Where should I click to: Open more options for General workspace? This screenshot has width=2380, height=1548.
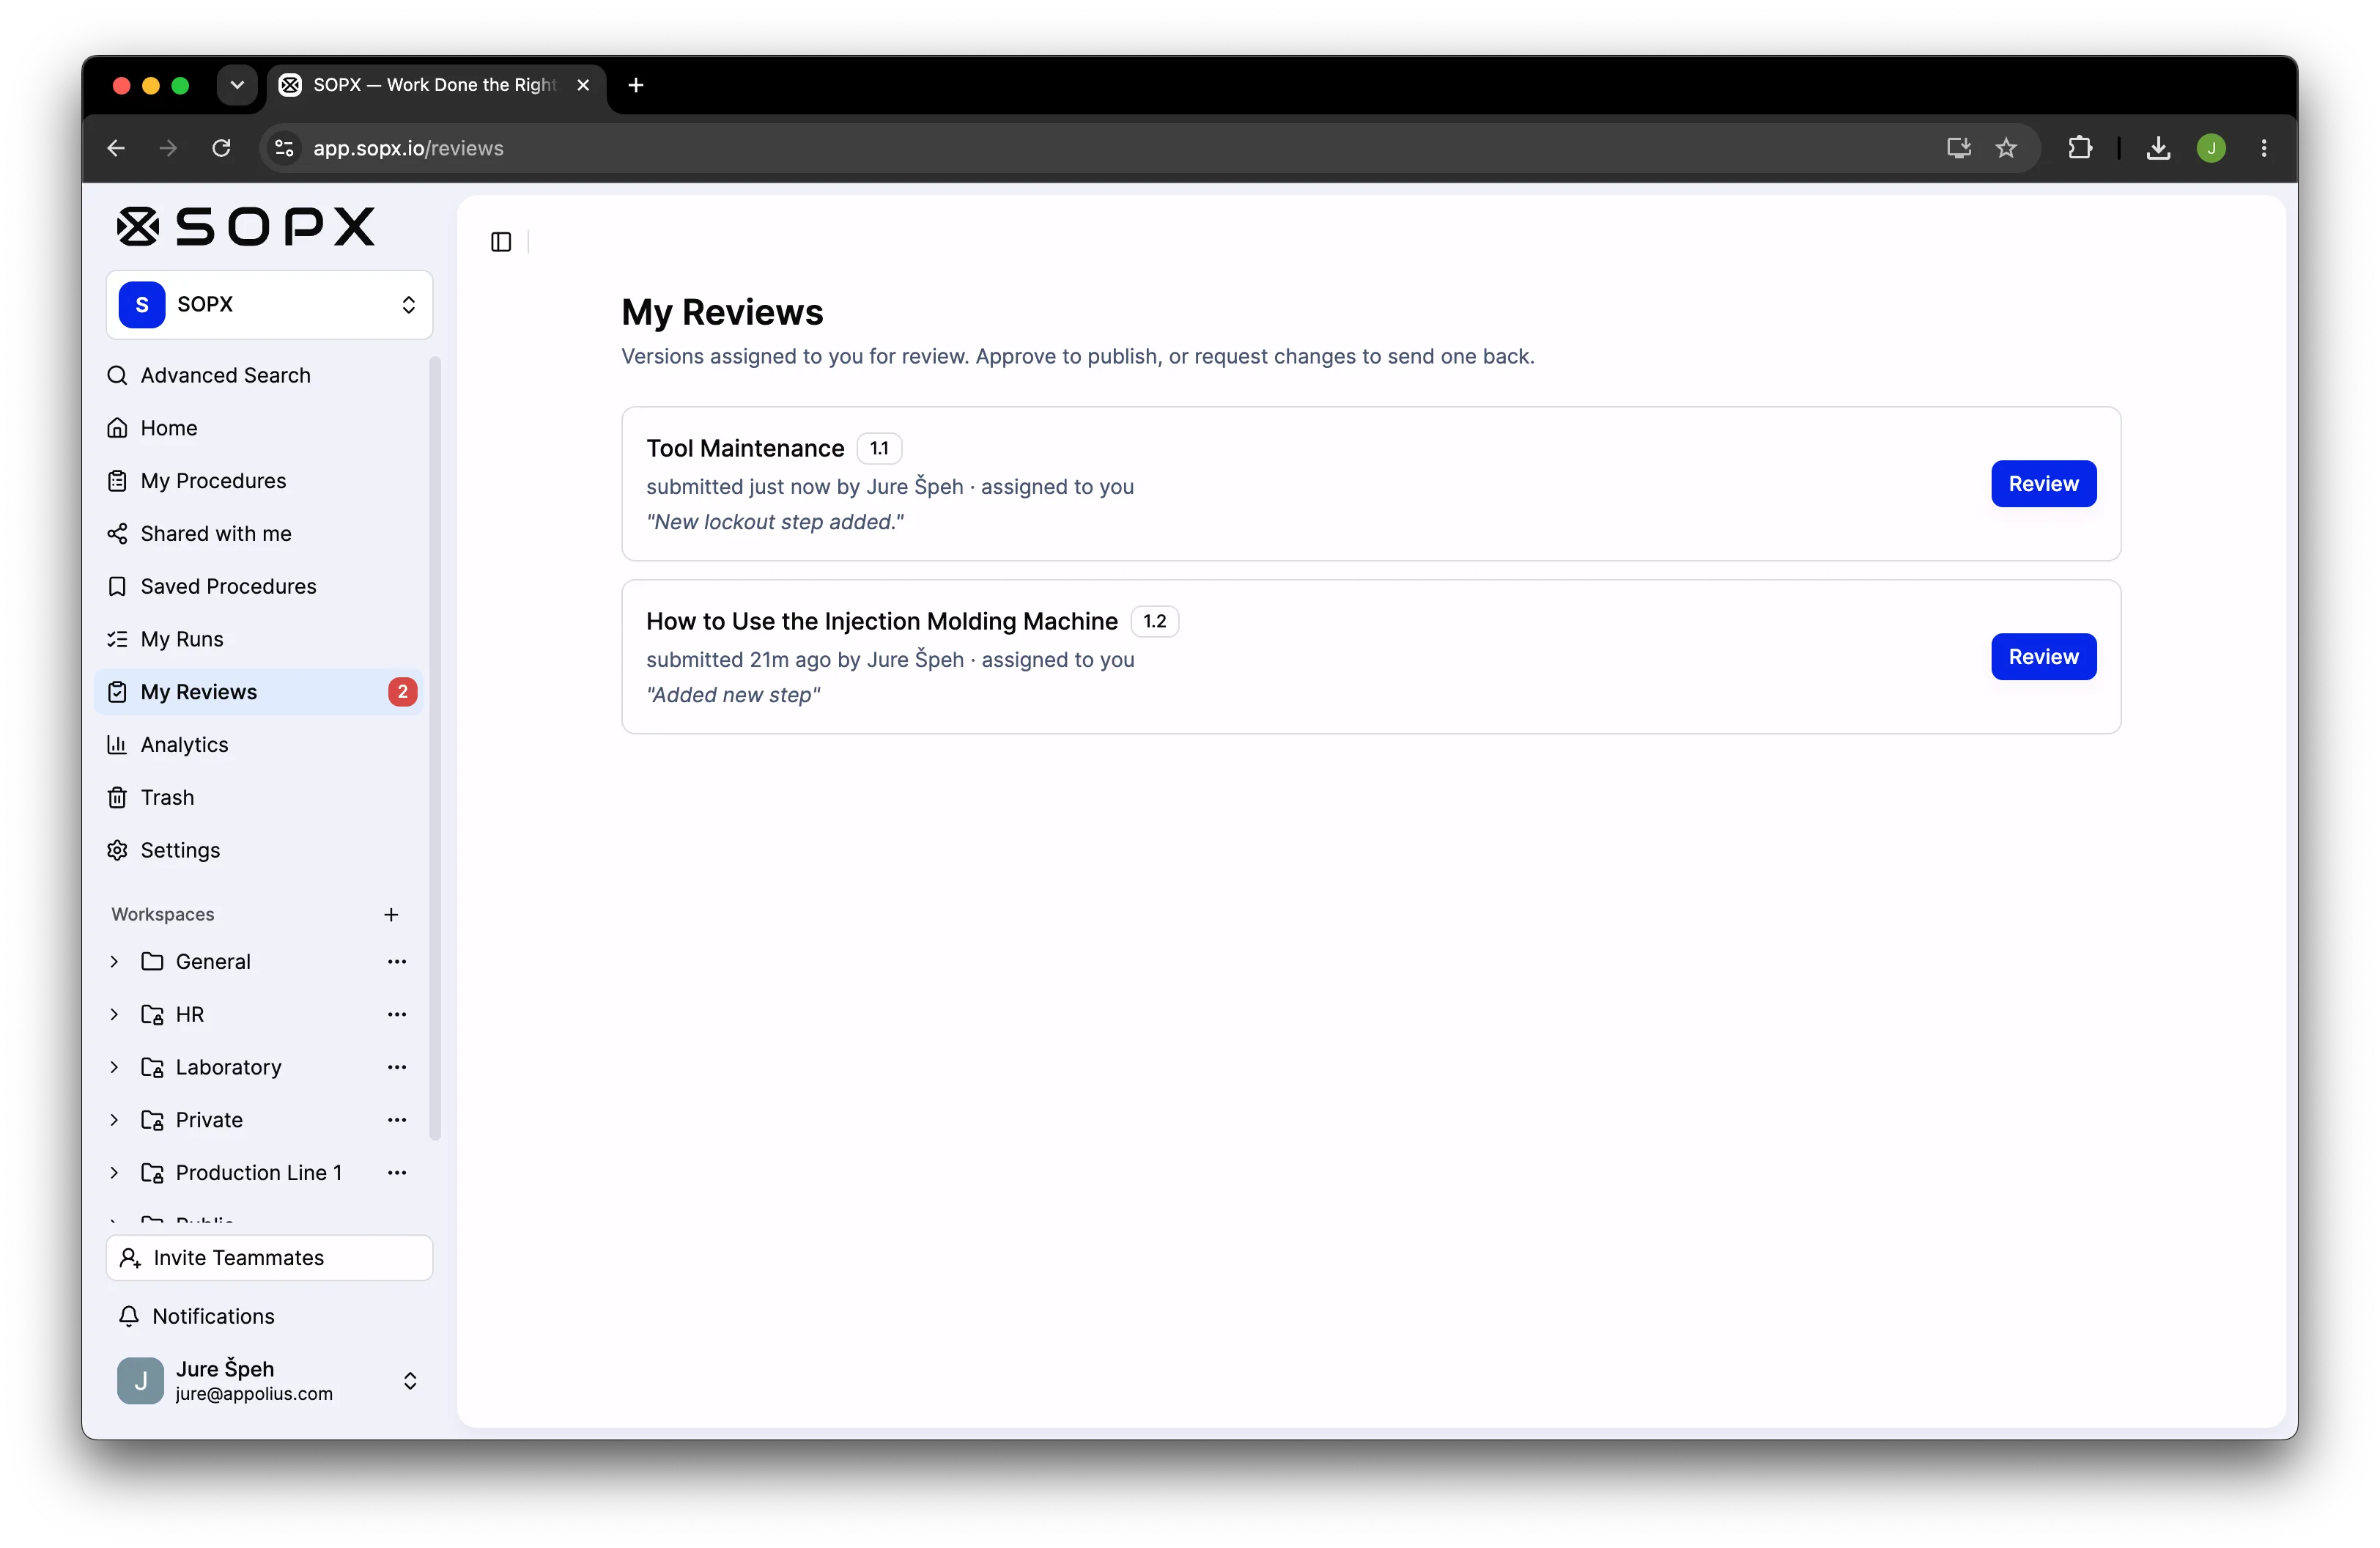(397, 962)
